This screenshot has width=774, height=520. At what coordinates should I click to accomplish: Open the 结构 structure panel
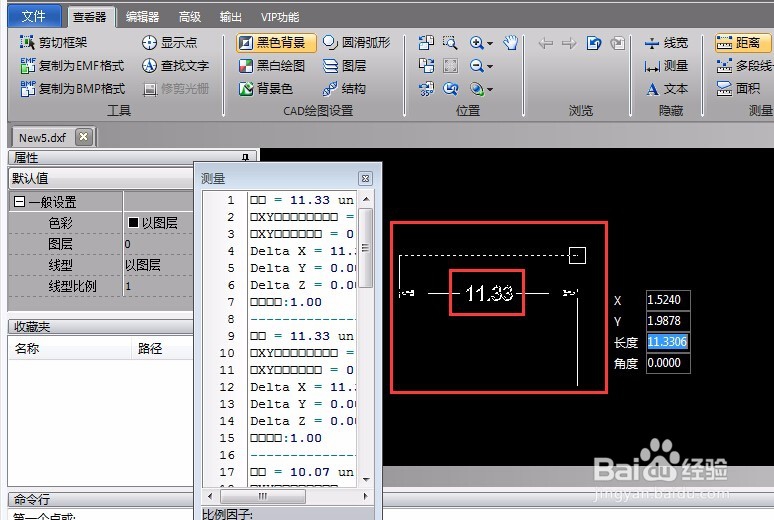344,89
